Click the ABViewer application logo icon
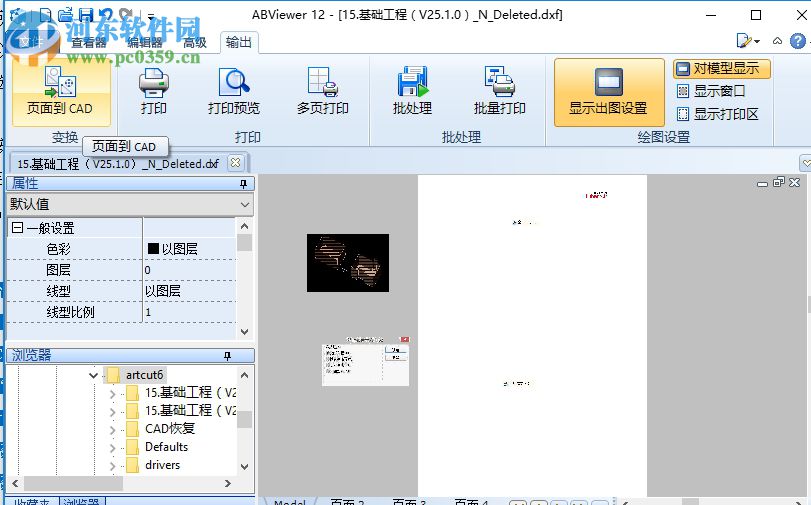Screen dimensions: 811x505 coord(19,14)
